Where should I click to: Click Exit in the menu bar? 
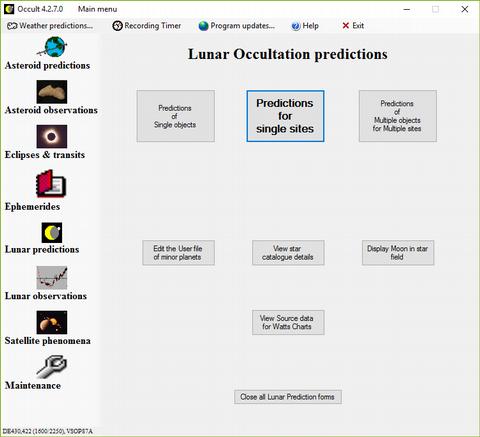coord(353,26)
